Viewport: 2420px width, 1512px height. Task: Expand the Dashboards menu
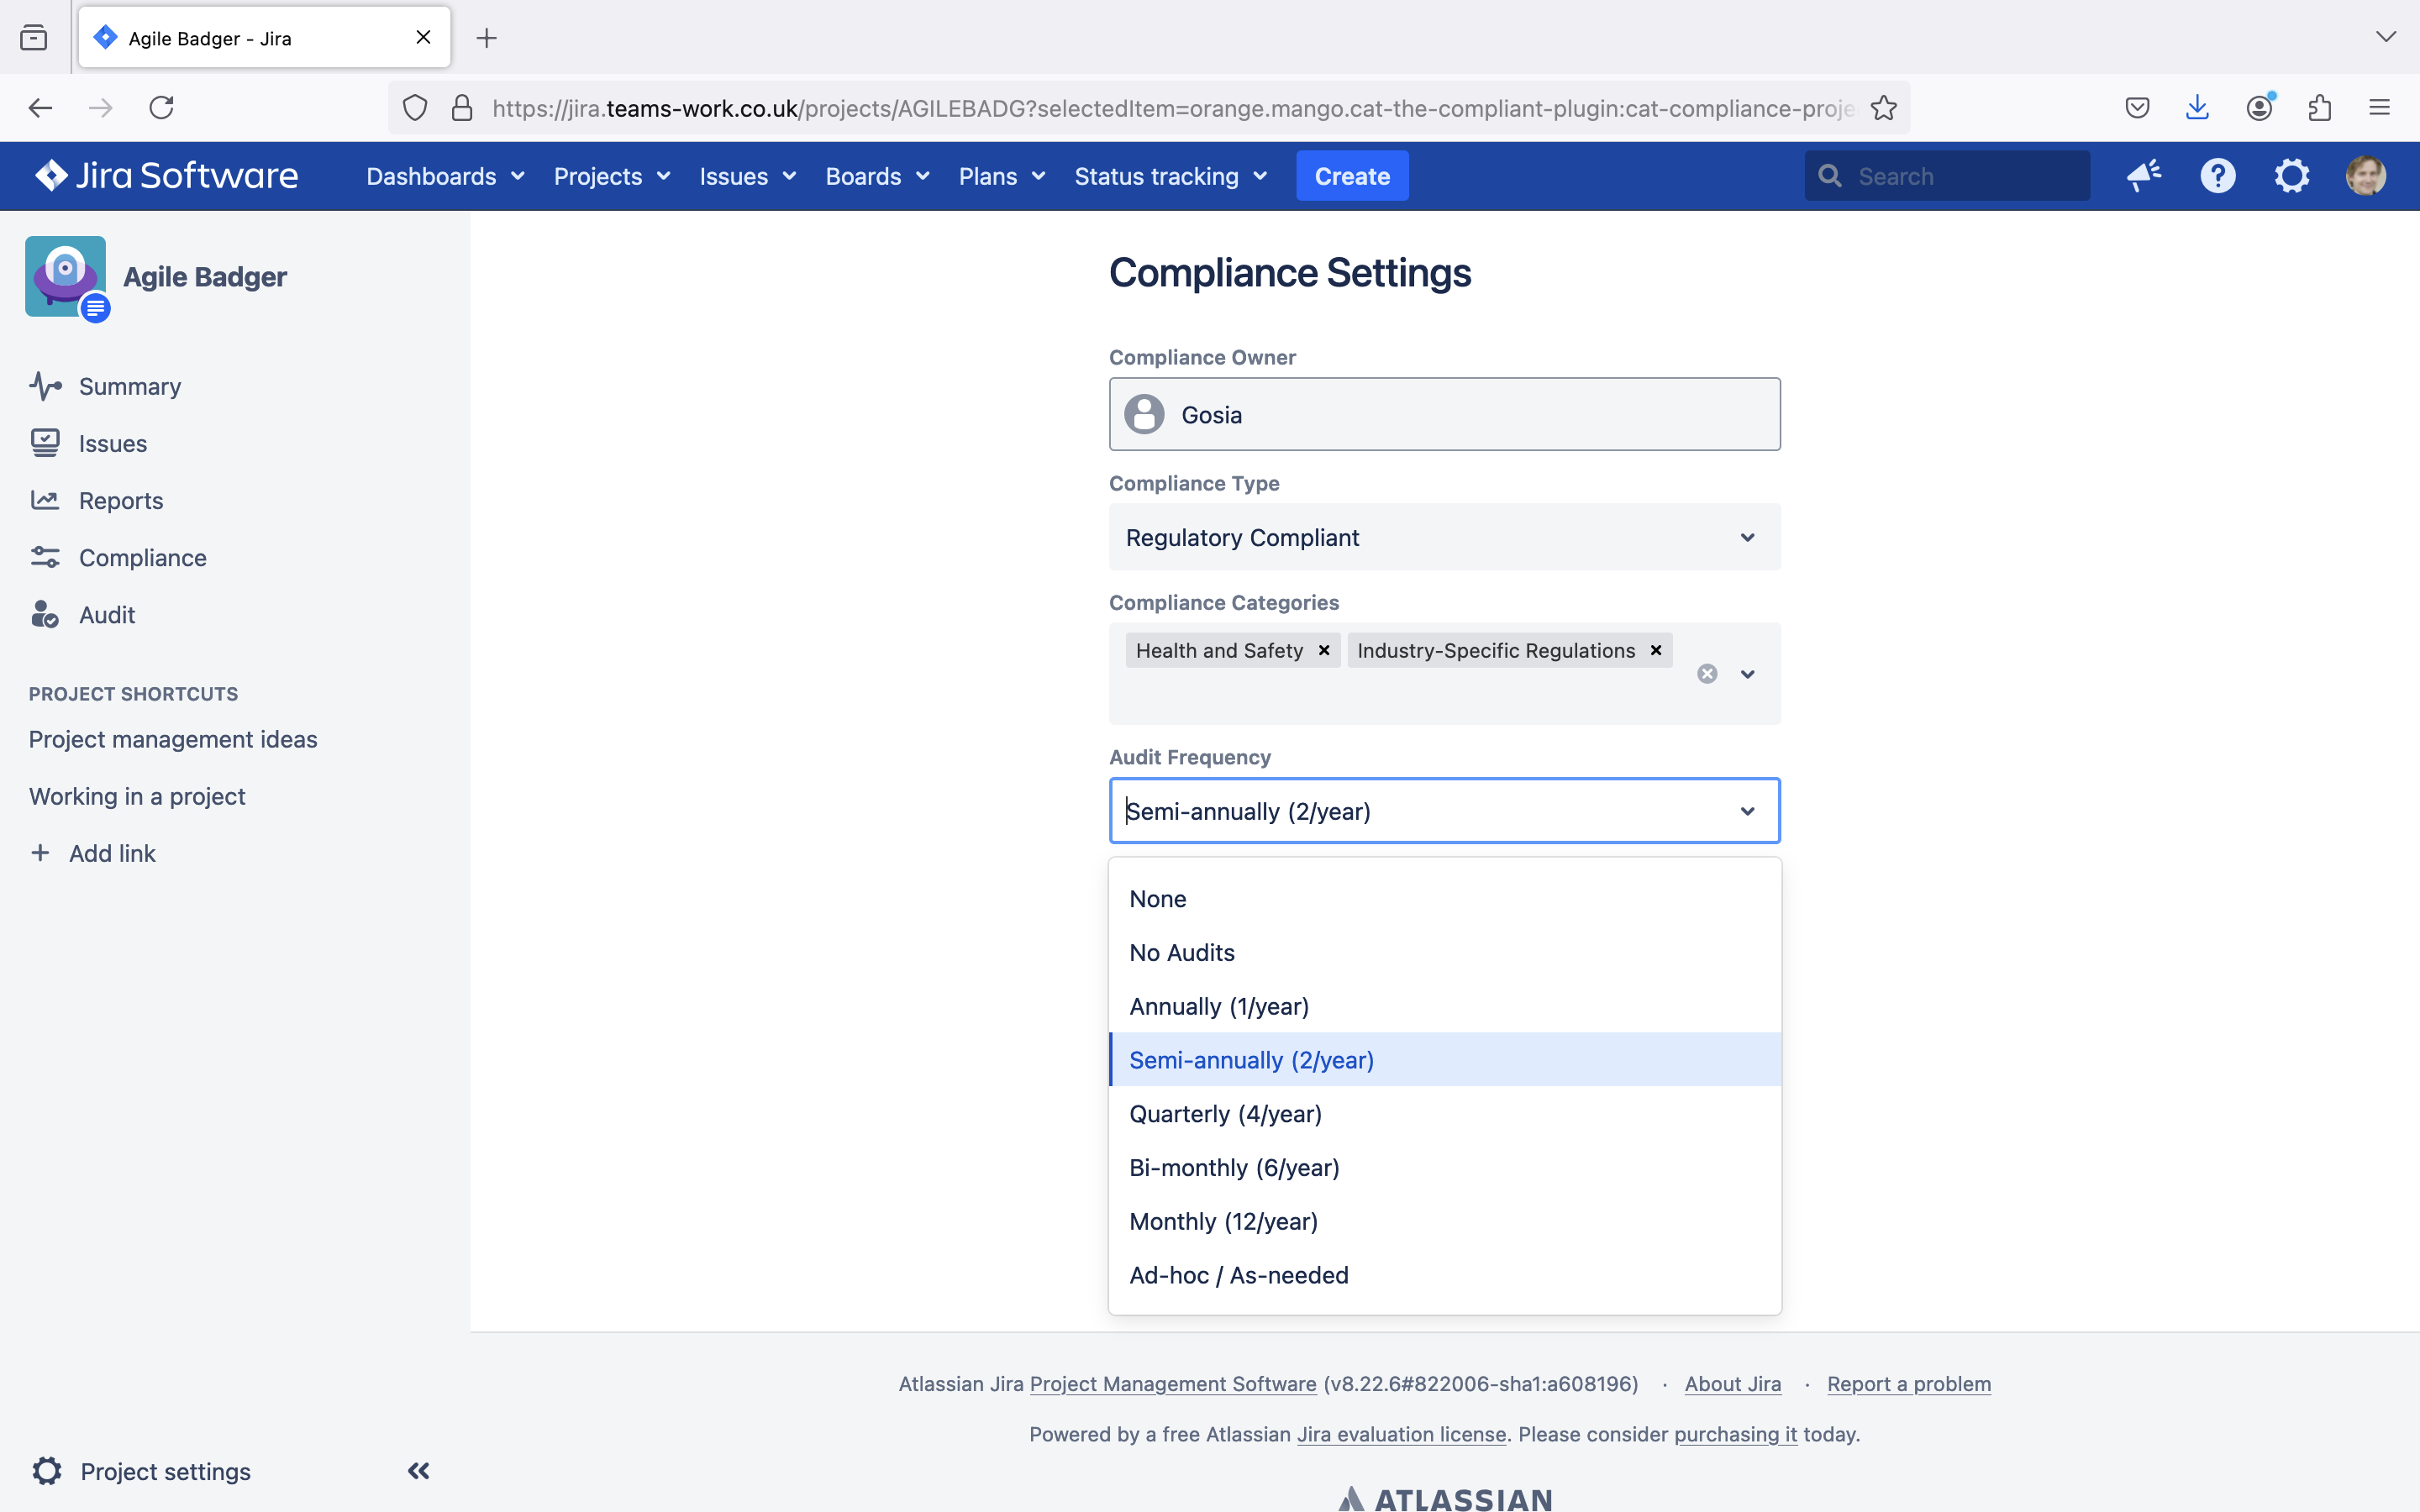tap(445, 176)
